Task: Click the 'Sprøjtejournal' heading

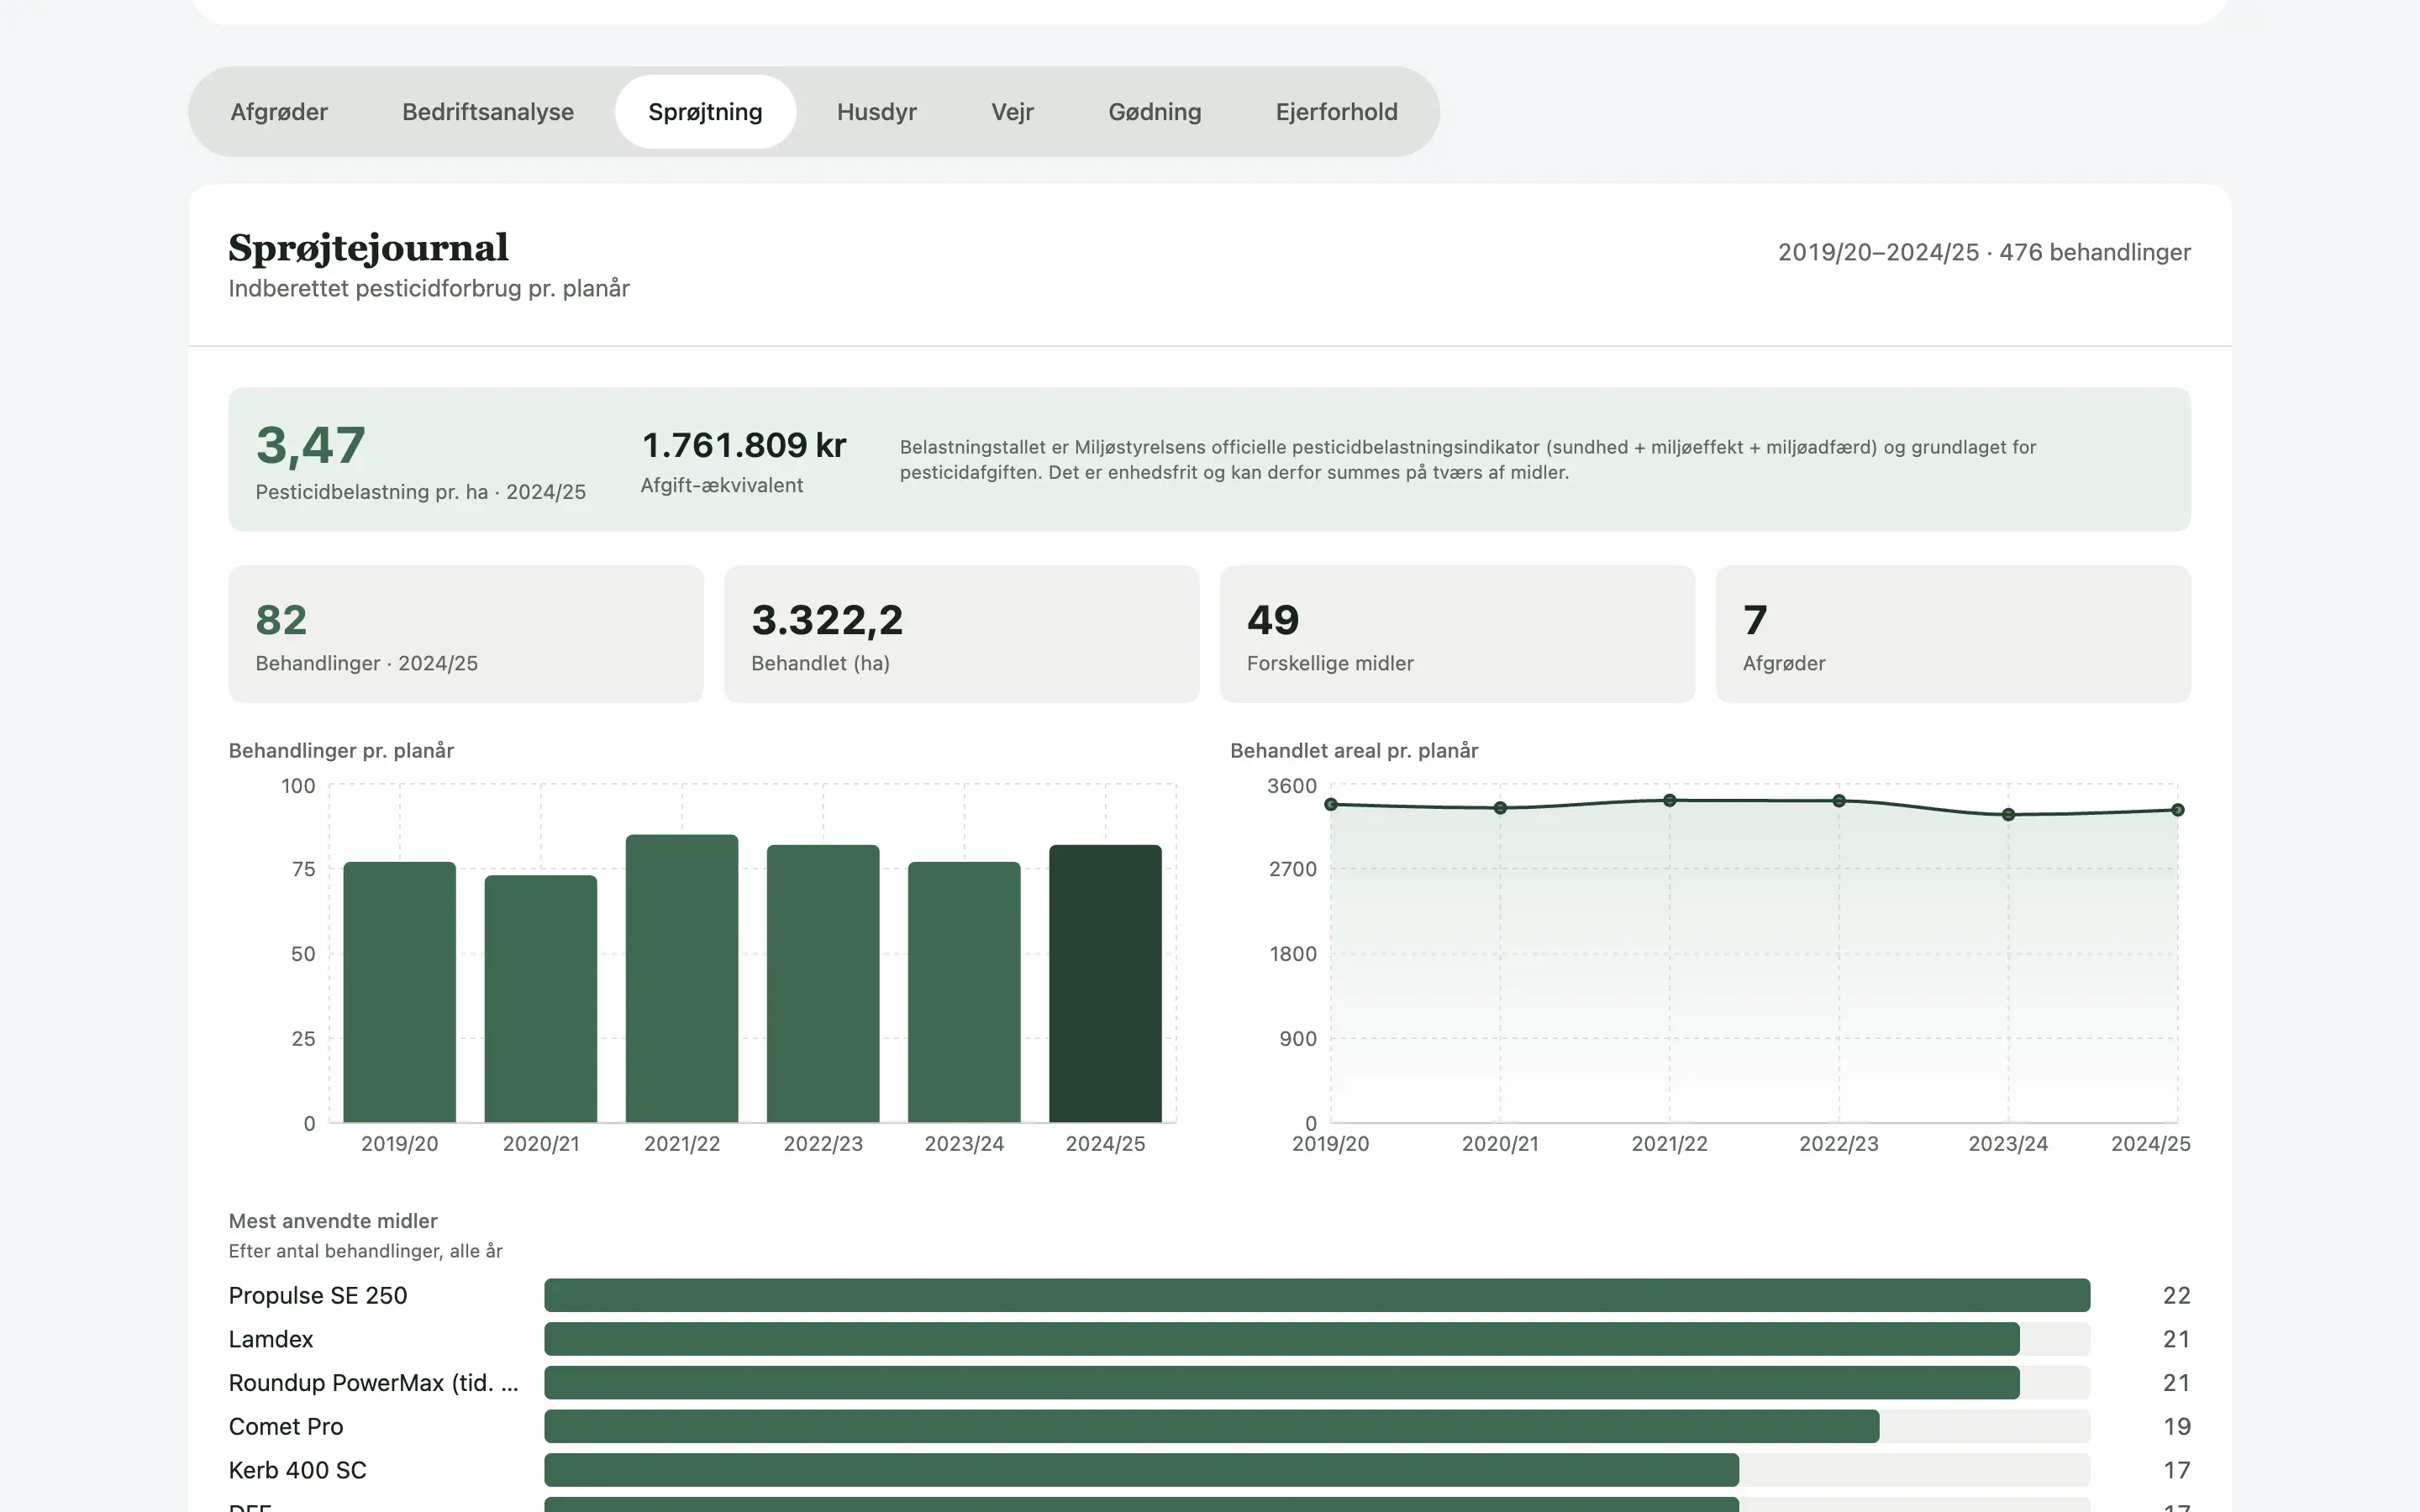Action: 368,248
